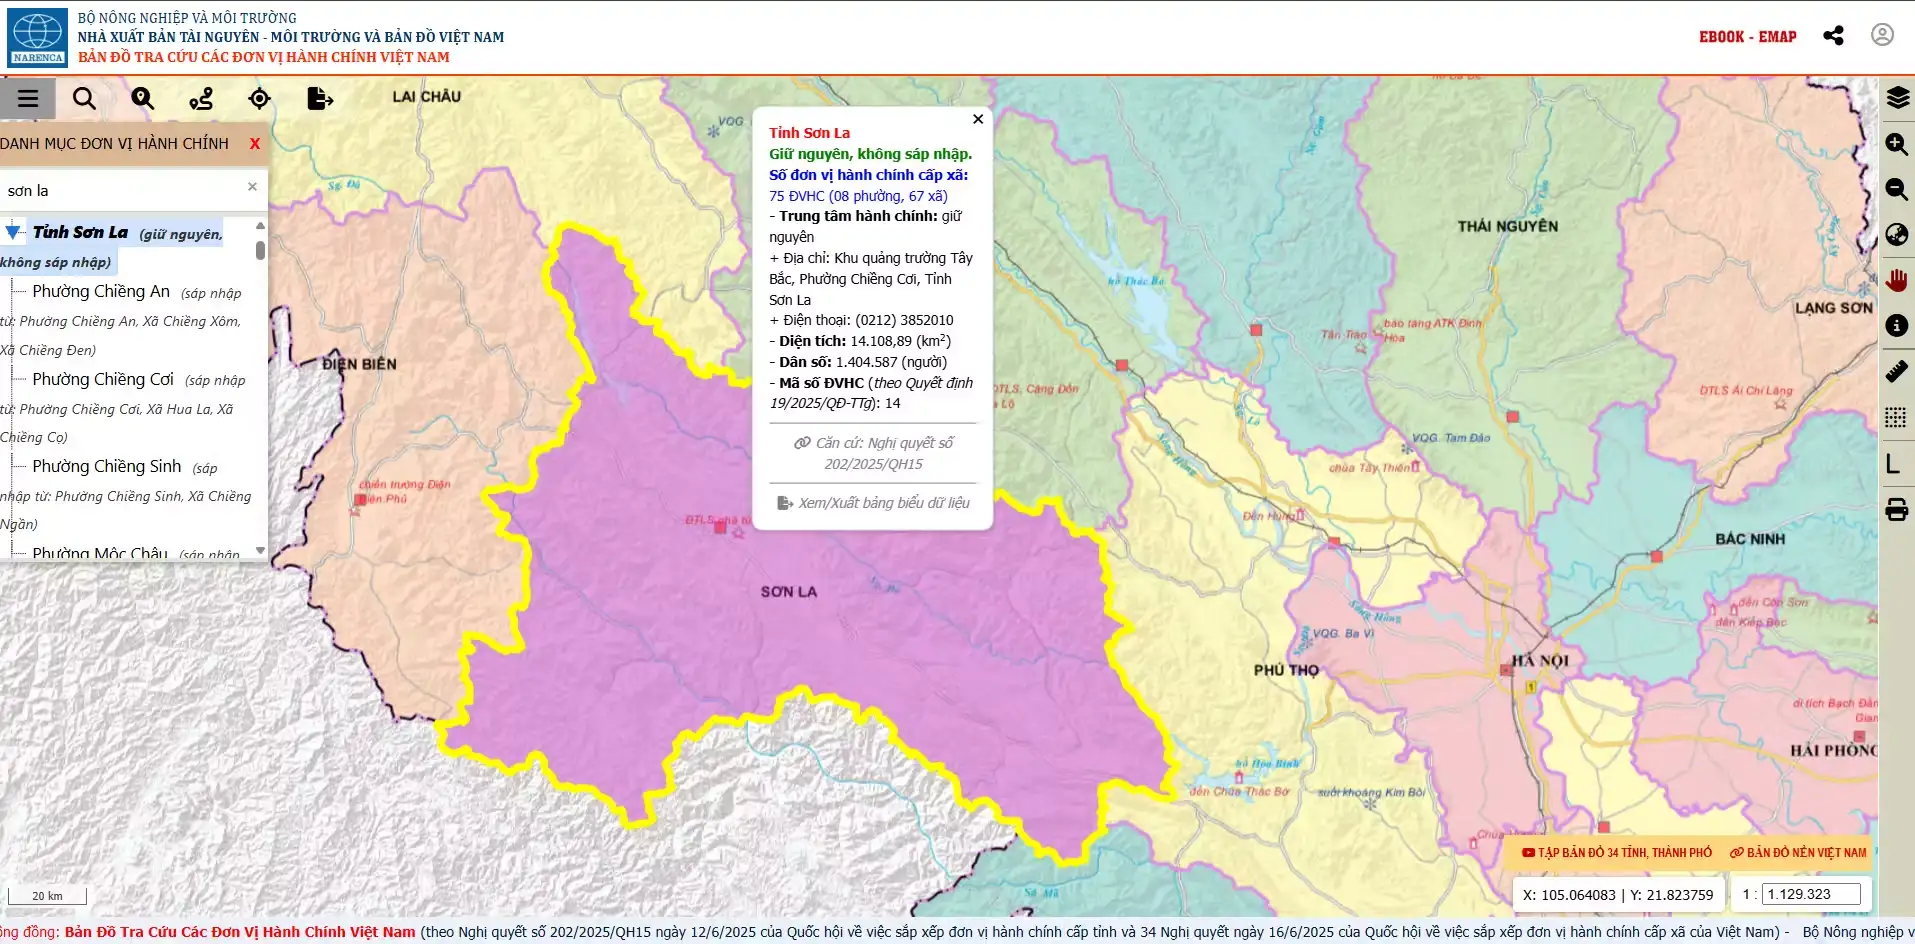Clear the 'sơn la' search field
This screenshot has height=944, width=1915.
point(252,187)
